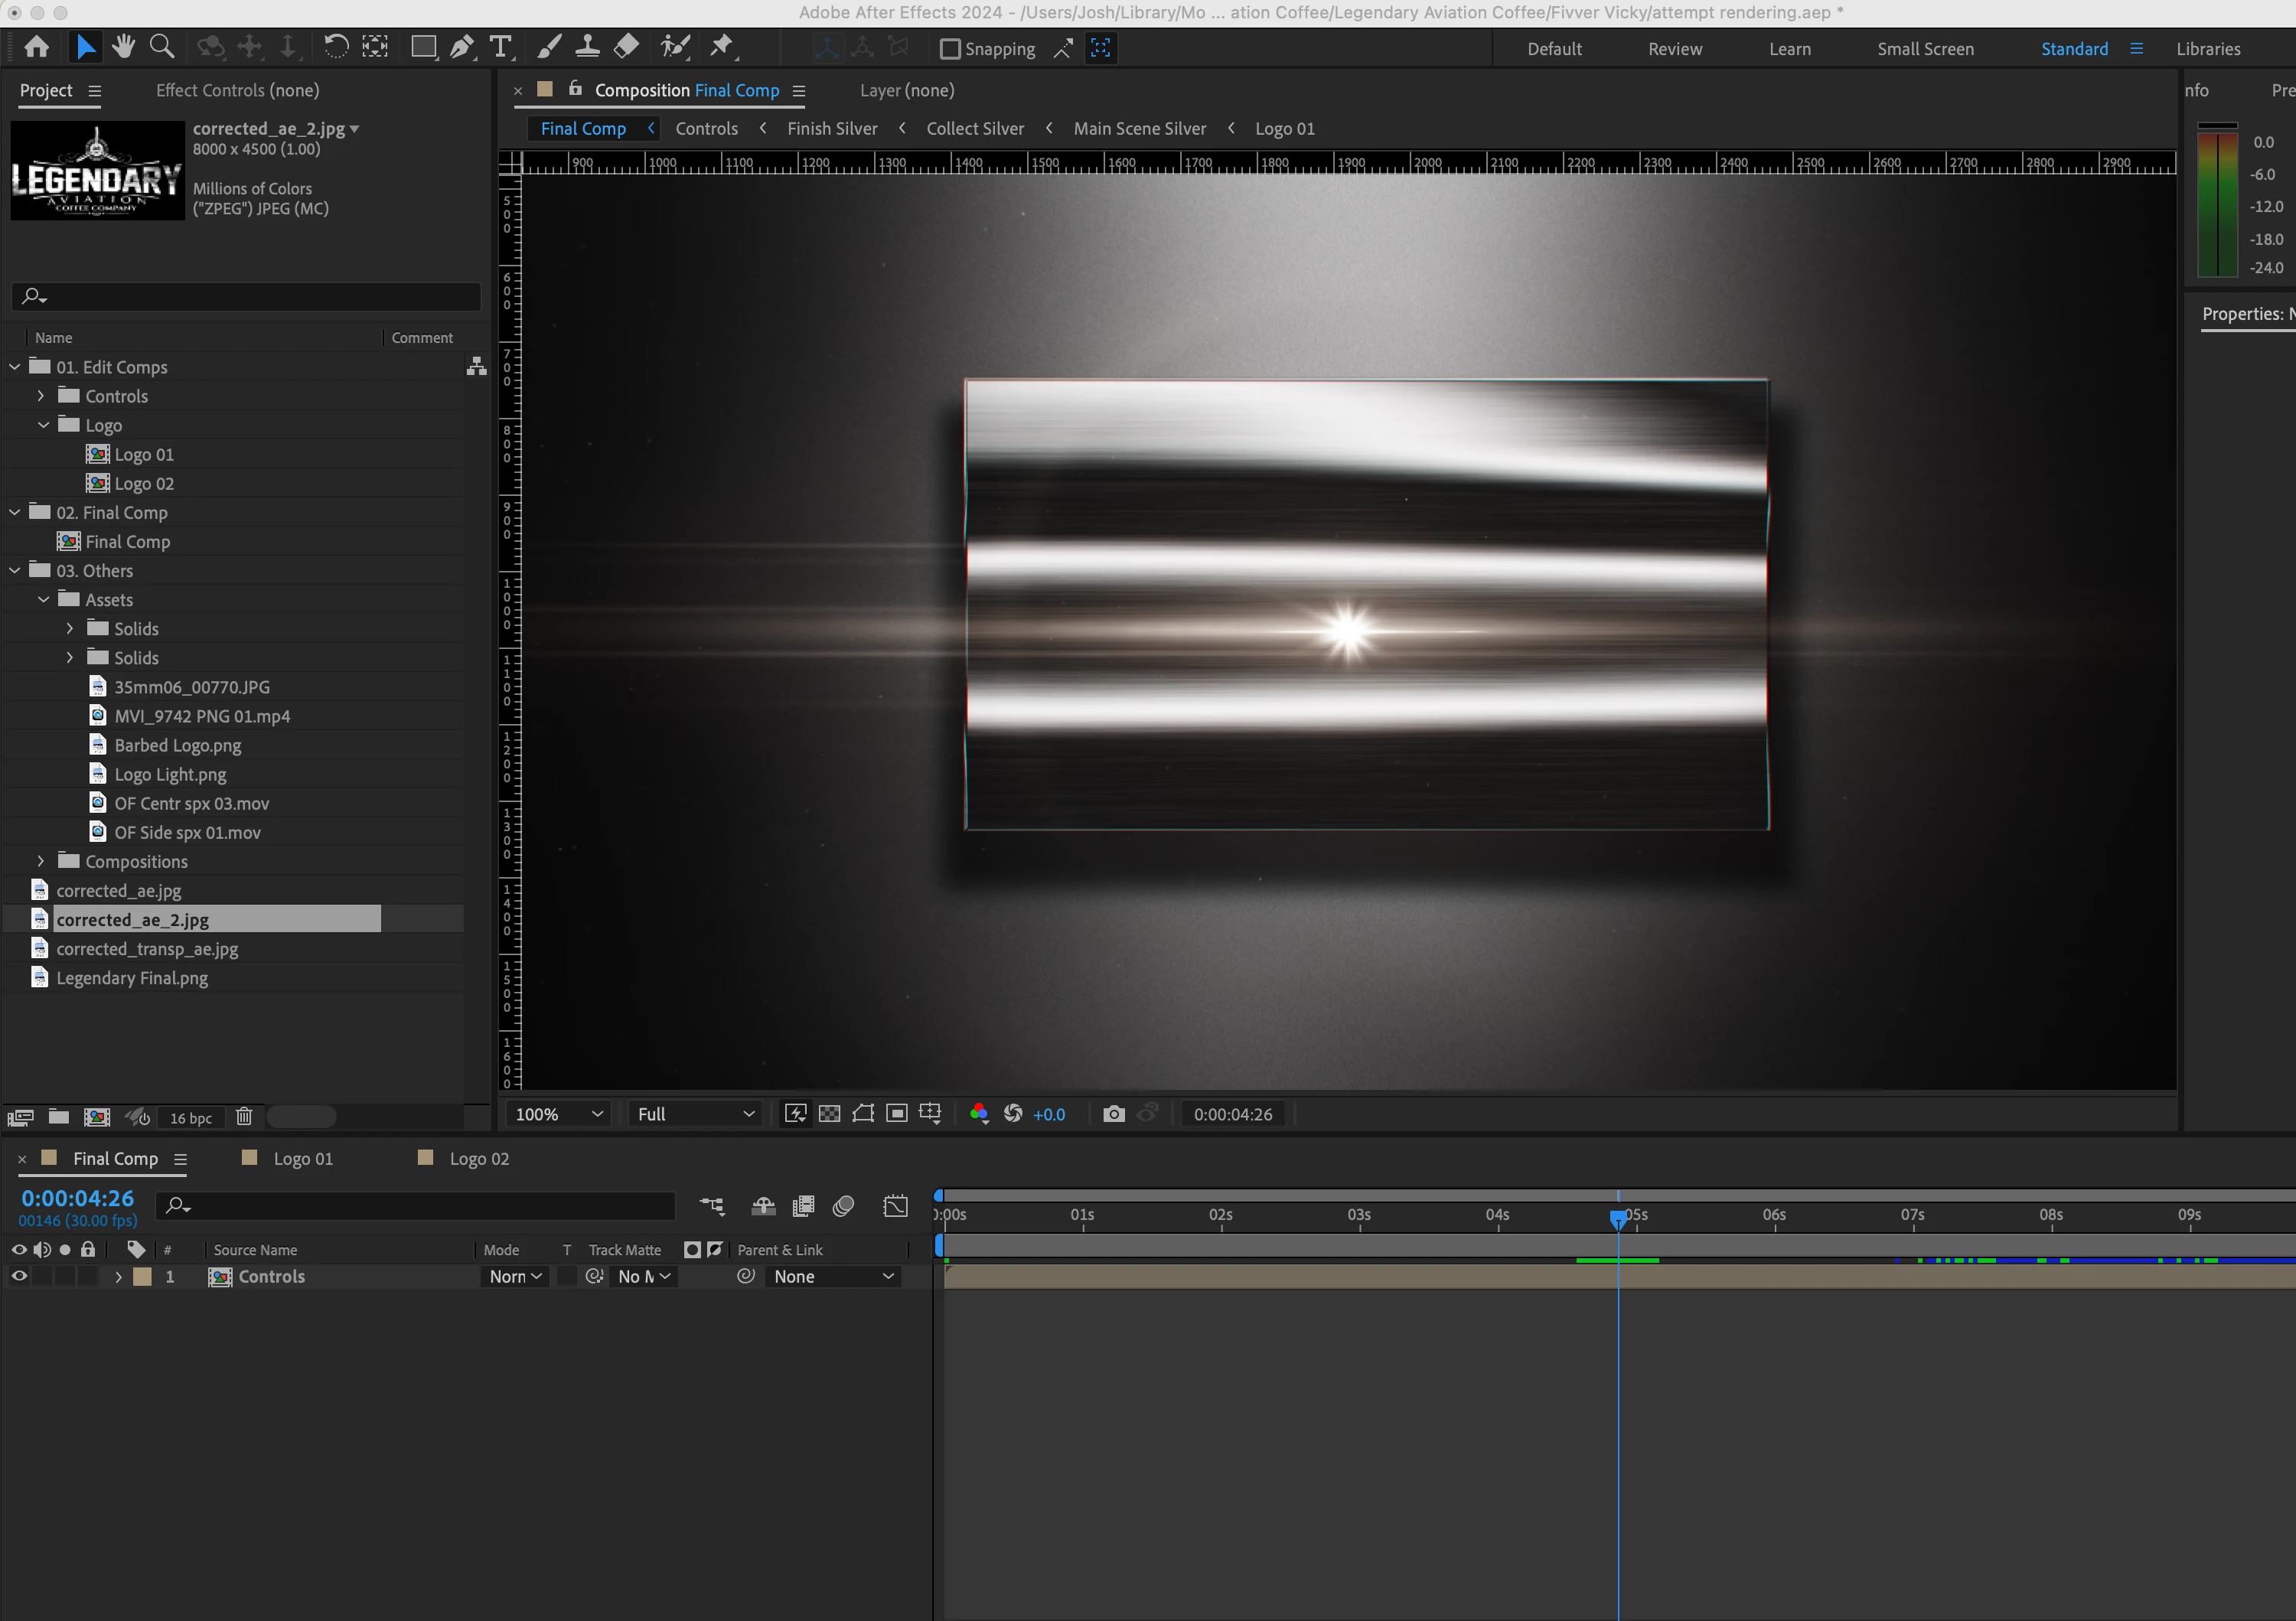
Task: Enable the Snapping checkbox
Action: click(x=950, y=49)
